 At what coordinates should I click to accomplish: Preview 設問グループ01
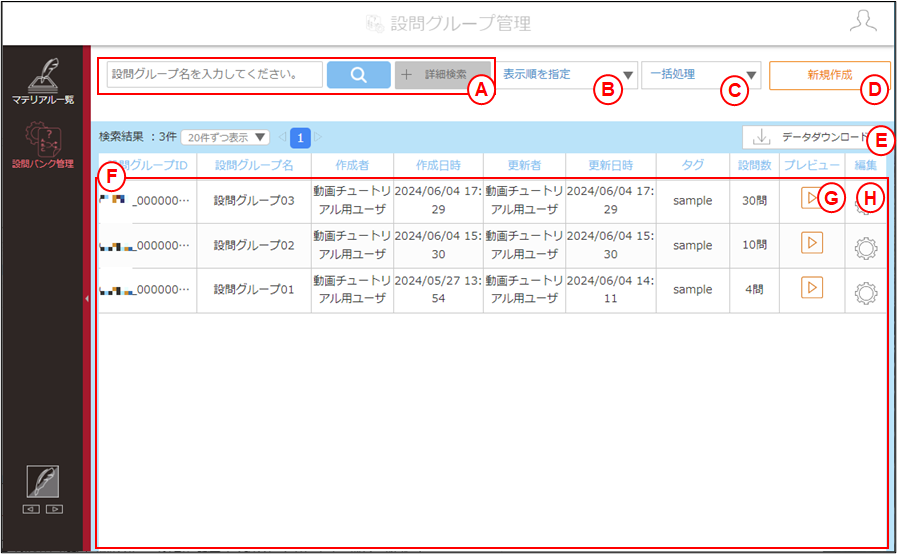(x=812, y=287)
